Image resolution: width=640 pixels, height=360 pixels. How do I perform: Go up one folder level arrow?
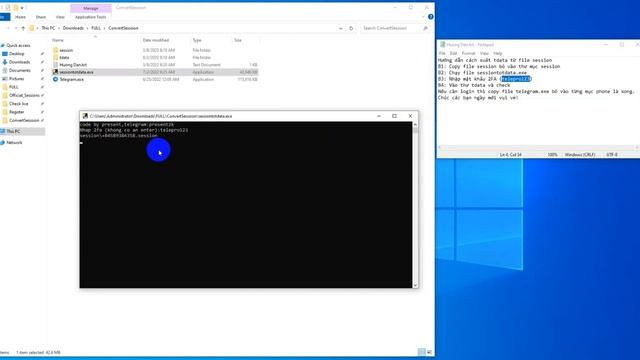[x=23, y=28]
